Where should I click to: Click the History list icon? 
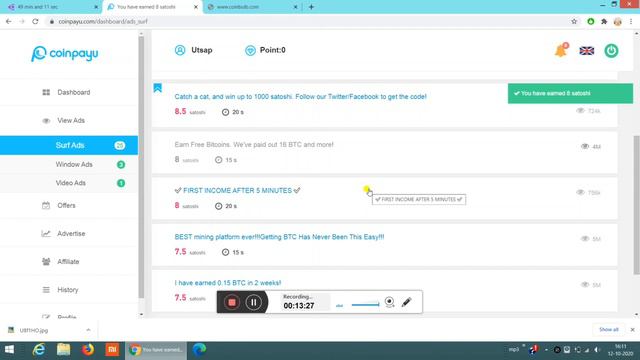pyautogui.click(x=46, y=290)
